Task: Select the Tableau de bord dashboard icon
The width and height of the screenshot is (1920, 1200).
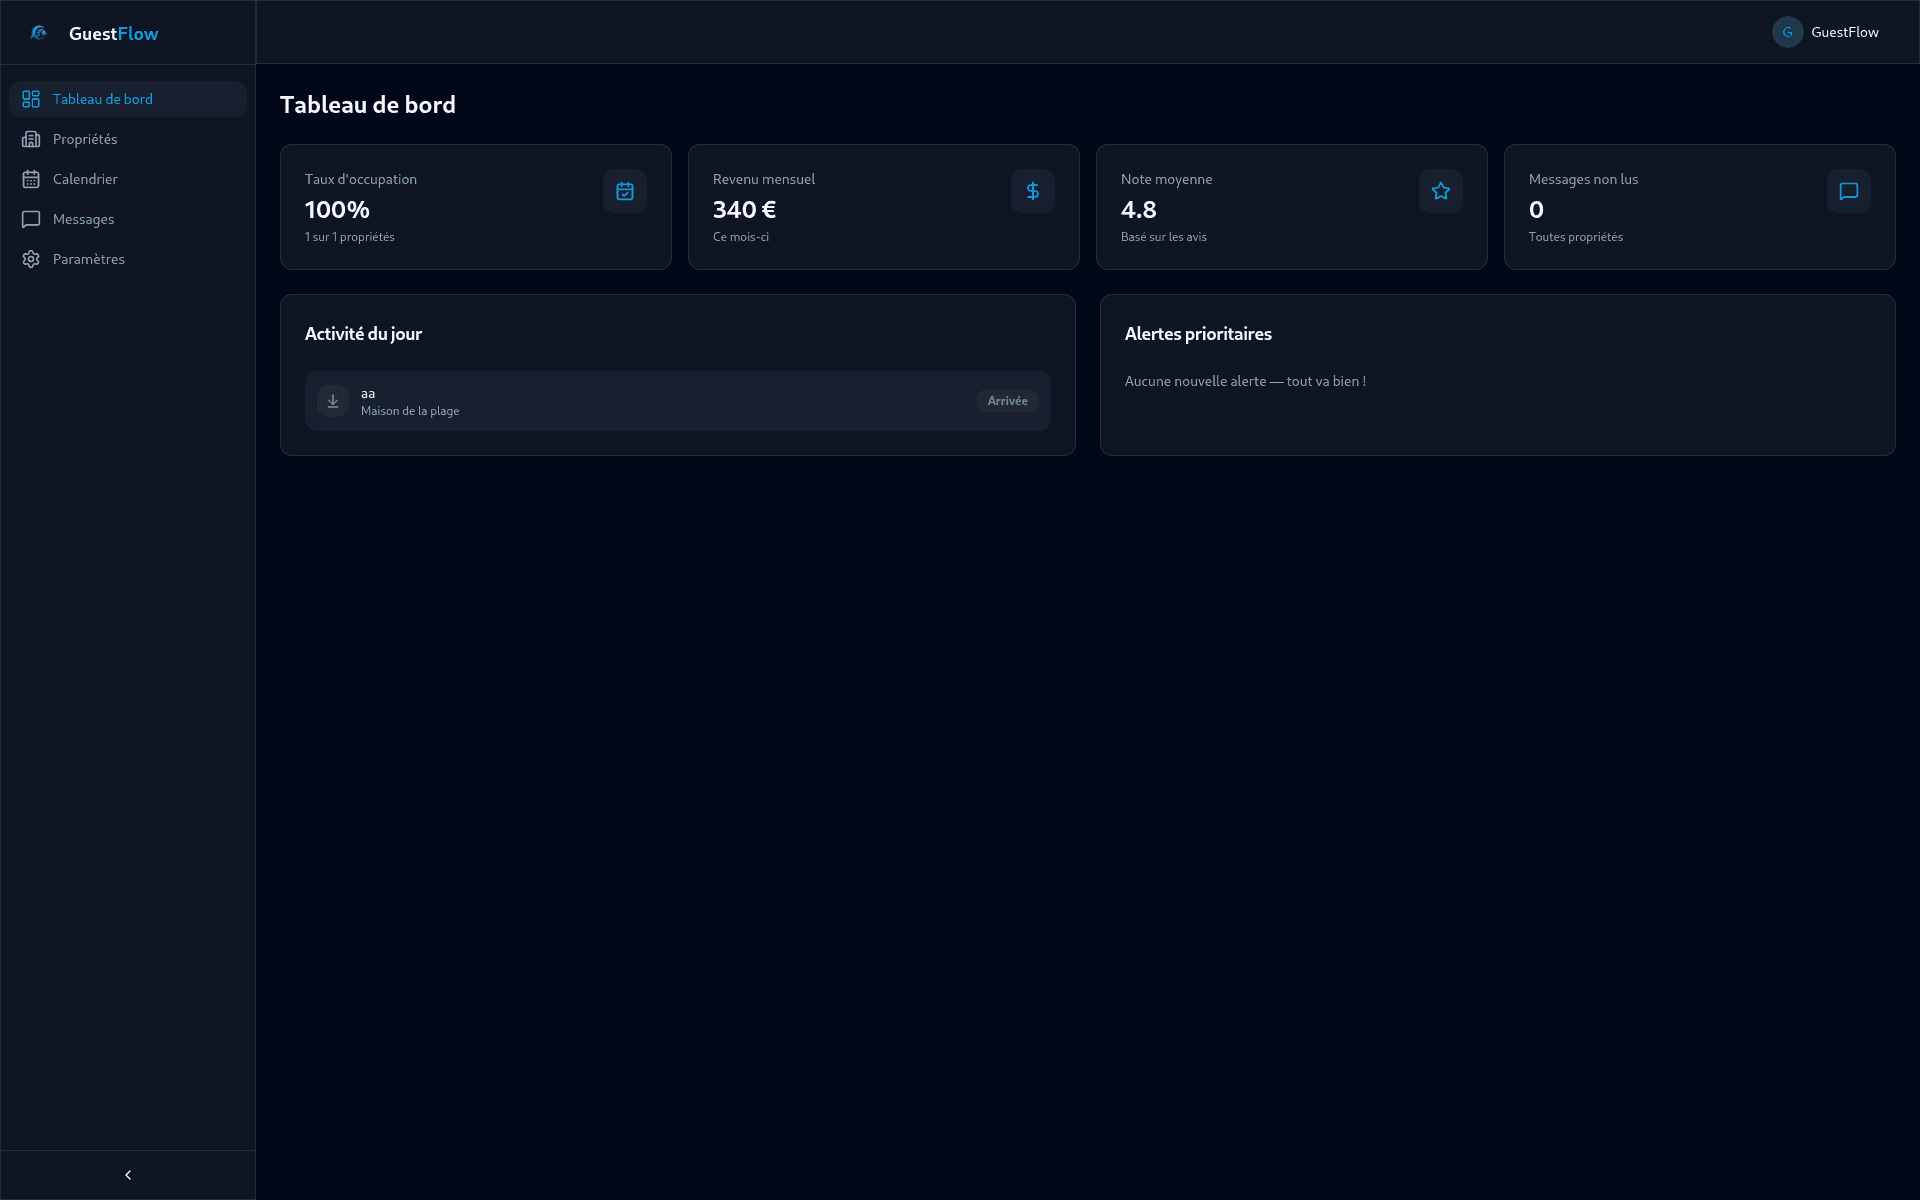Action: coord(32,98)
